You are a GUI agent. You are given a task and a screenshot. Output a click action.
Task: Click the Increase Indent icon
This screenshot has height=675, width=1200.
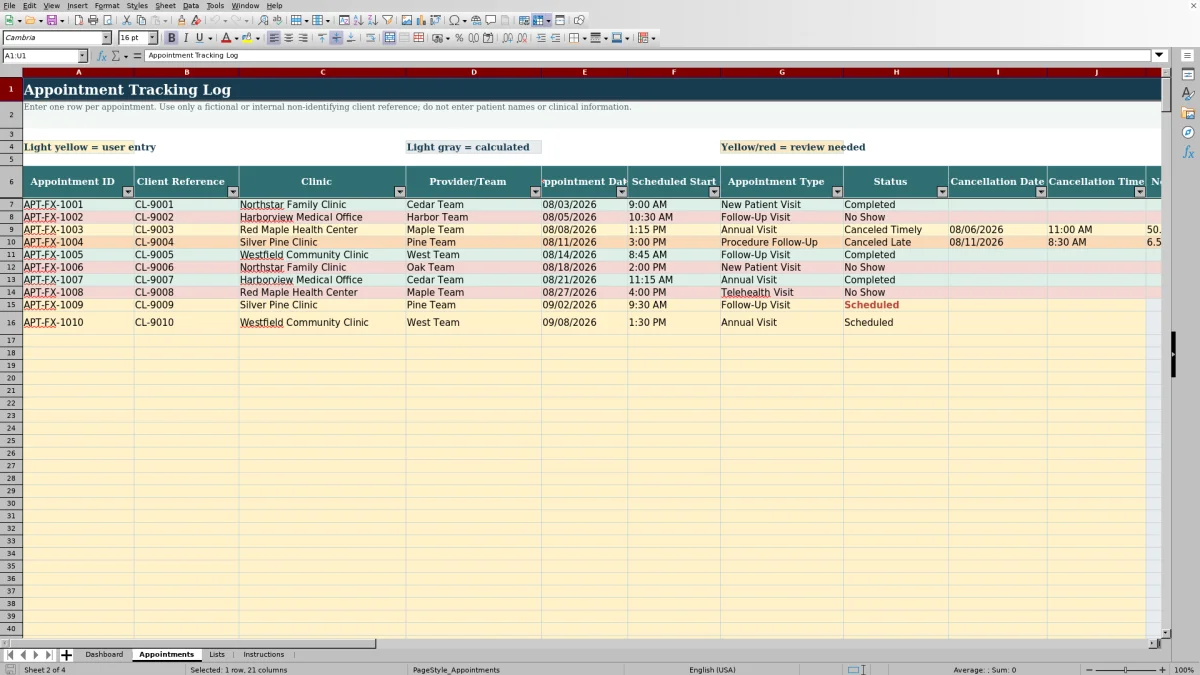[x=541, y=38]
